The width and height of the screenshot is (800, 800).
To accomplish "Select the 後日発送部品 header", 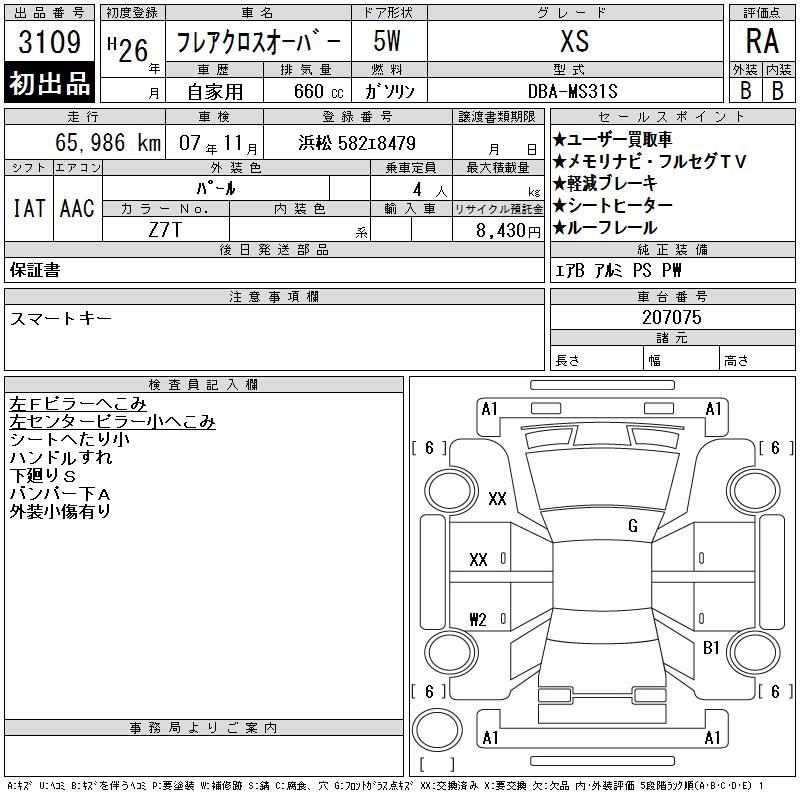I will pyautogui.click(x=274, y=250).
